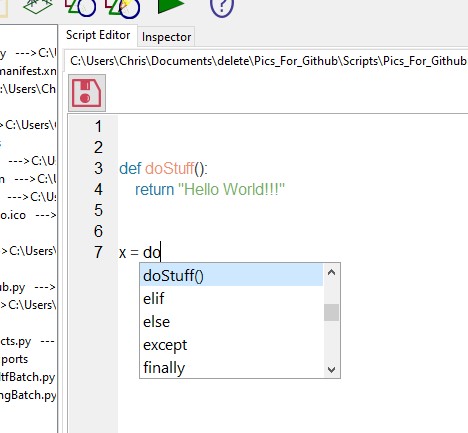The image size is (468, 433).
Task: Select the 'cts.py' entry in the file list
Action: tap(27, 342)
